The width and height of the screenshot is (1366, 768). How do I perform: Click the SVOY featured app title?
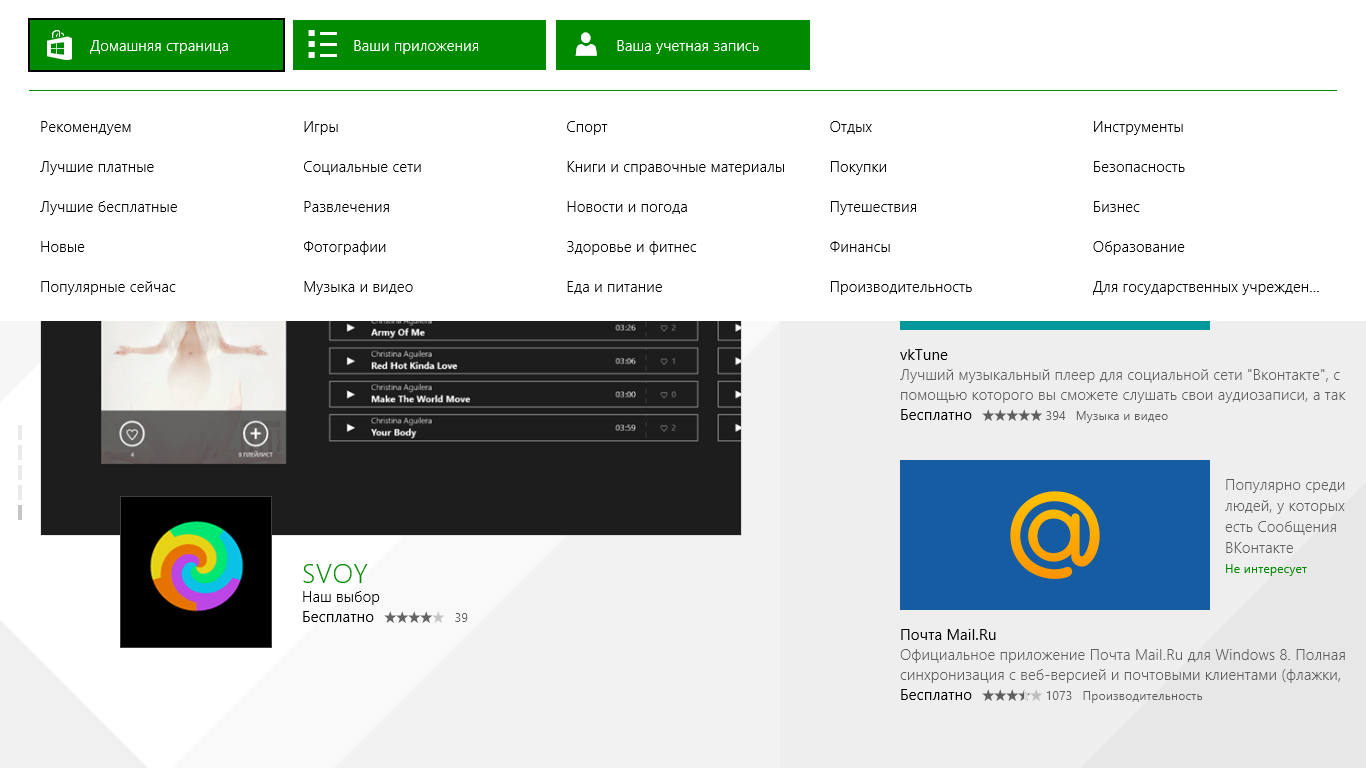coord(335,574)
